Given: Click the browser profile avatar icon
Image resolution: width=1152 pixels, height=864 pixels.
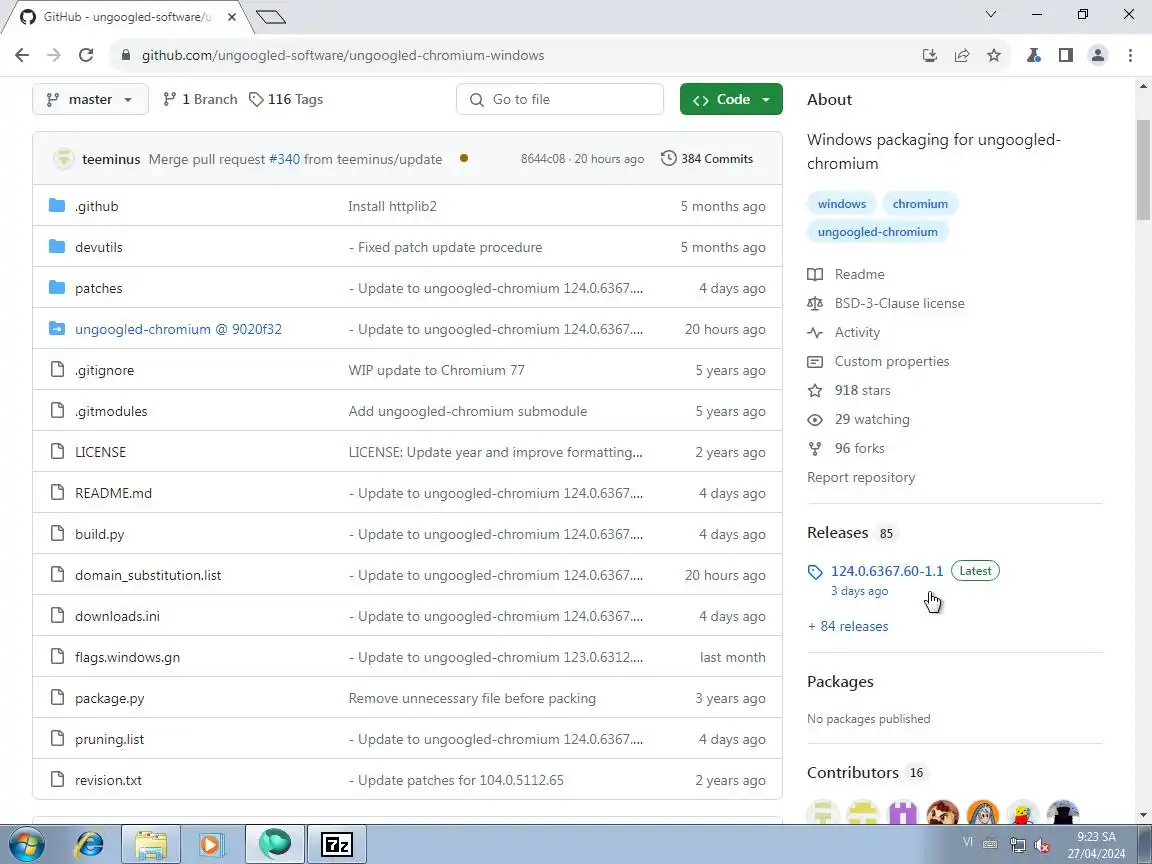Looking at the screenshot, I should [1098, 55].
